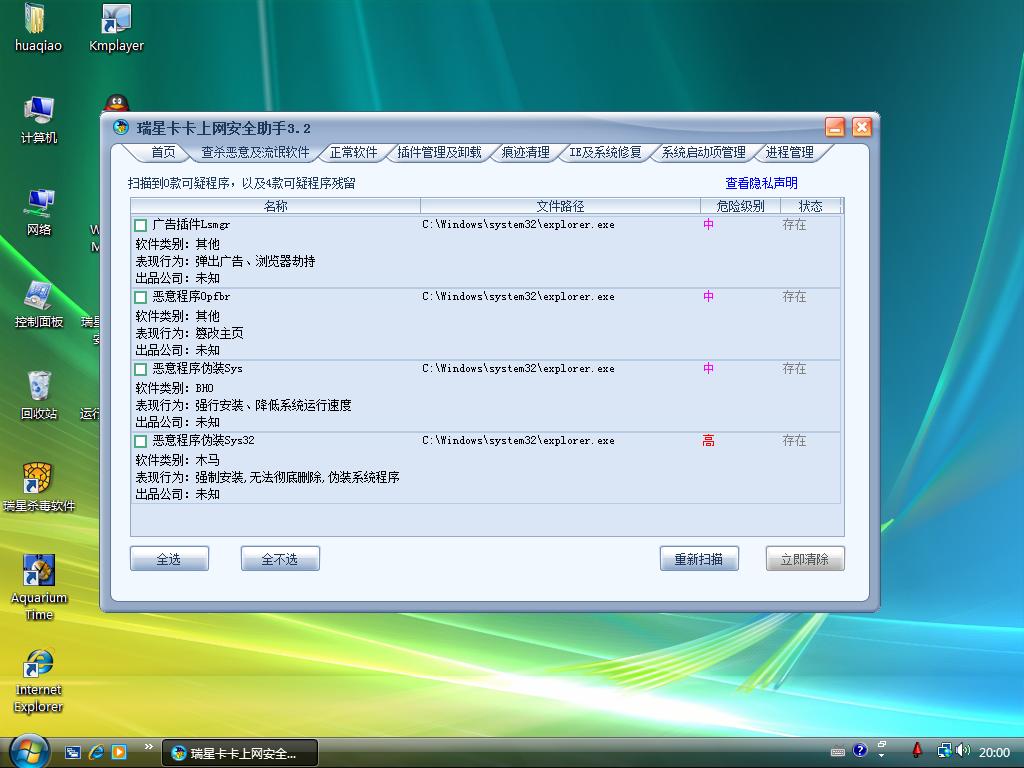Click the 存在 status of 伪装Sys row
Image resolution: width=1024 pixels, height=768 pixels.
(794, 369)
